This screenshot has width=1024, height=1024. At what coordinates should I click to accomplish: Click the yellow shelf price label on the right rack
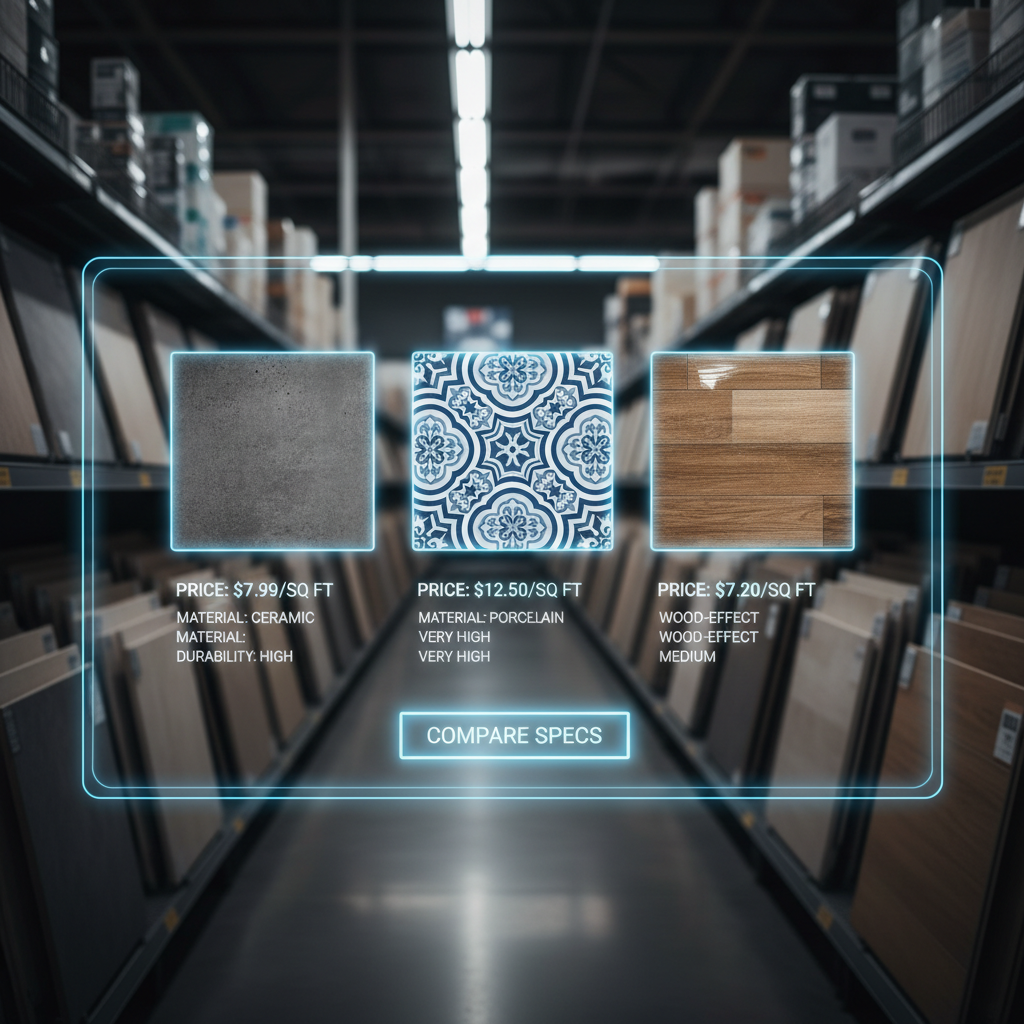[x=994, y=476]
